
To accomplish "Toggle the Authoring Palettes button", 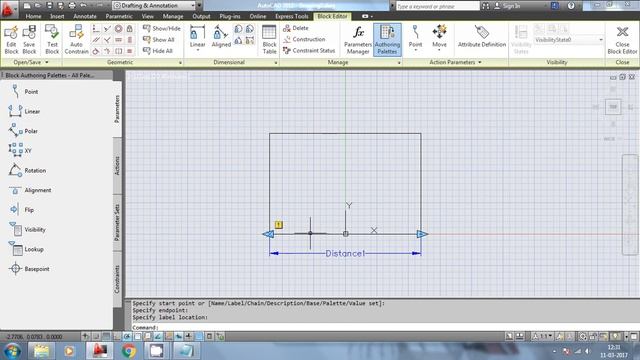I will pyautogui.click(x=387, y=39).
